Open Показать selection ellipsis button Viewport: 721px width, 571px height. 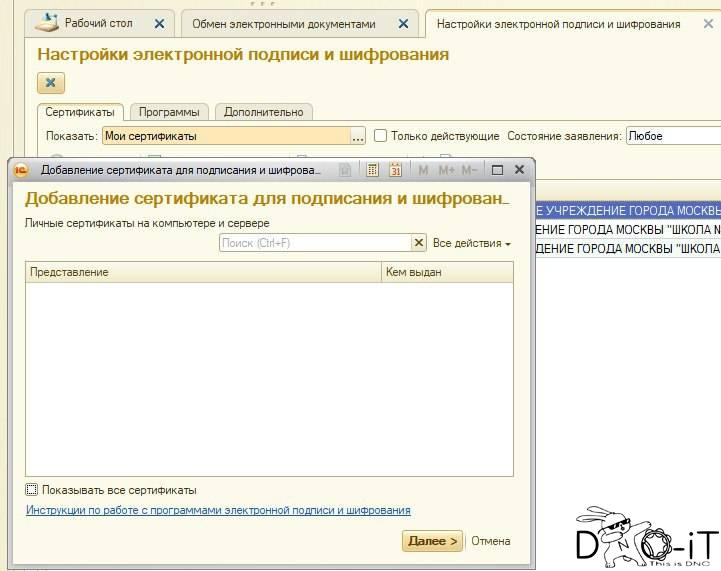click(358, 136)
